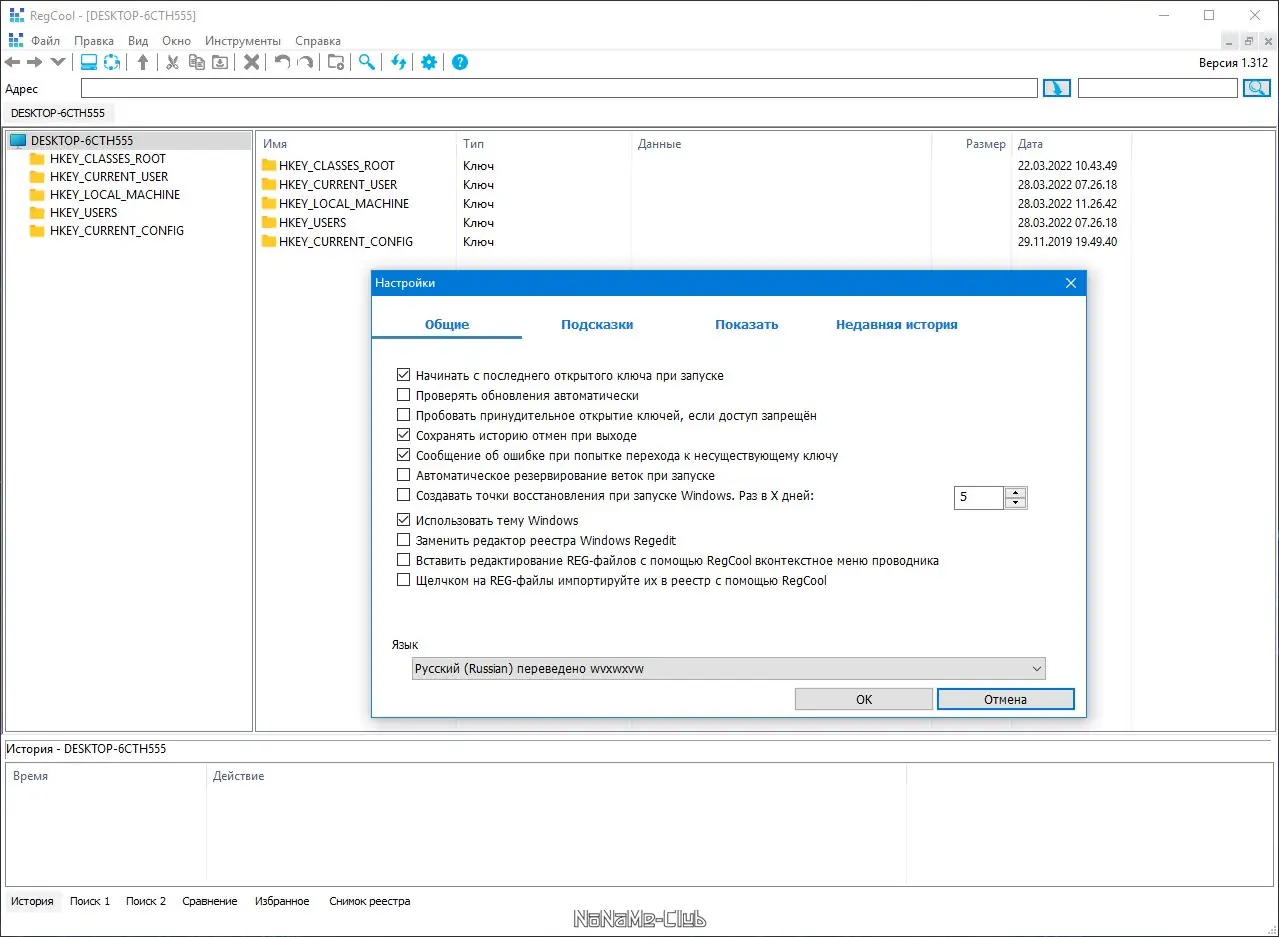Go forward with the right arrow toolbar icon

tap(35, 62)
